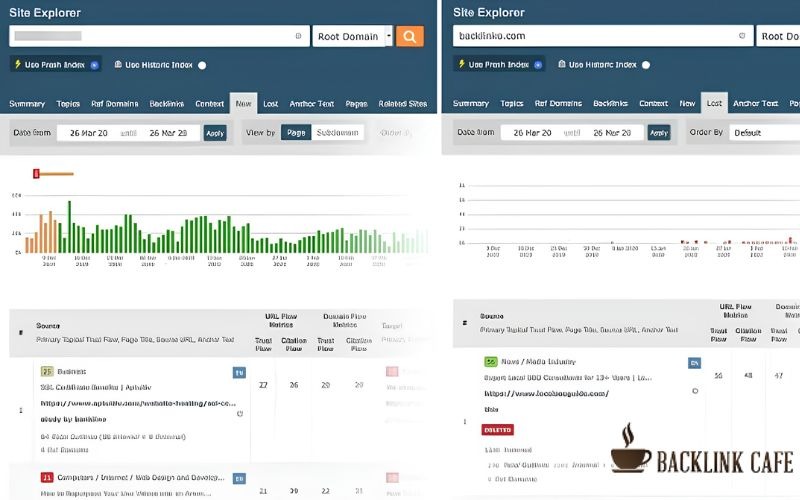Open Lost tab in left panel

[x=270, y=104]
